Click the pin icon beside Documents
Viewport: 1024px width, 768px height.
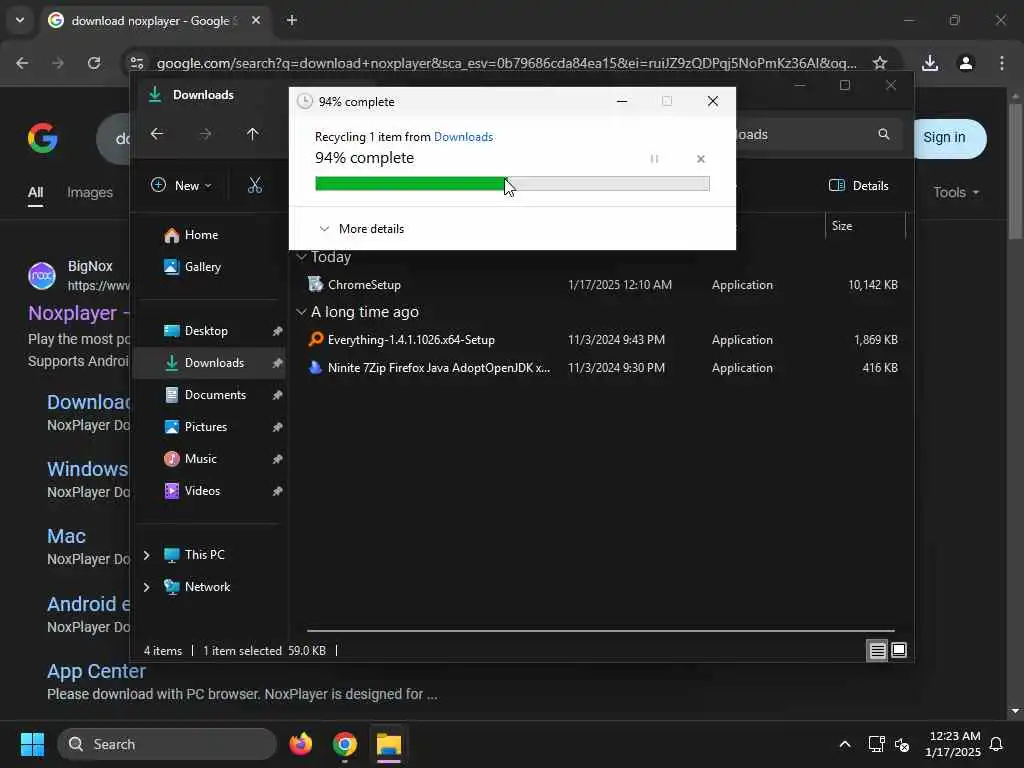278,395
